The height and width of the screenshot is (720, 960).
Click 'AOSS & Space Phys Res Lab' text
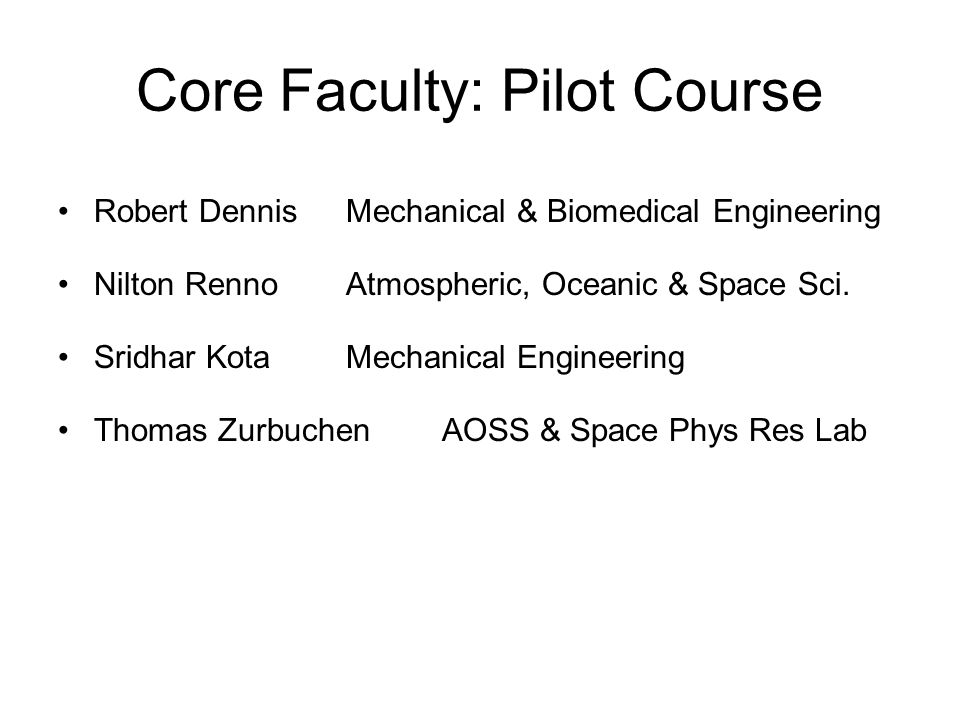click(x=654, y=432)
